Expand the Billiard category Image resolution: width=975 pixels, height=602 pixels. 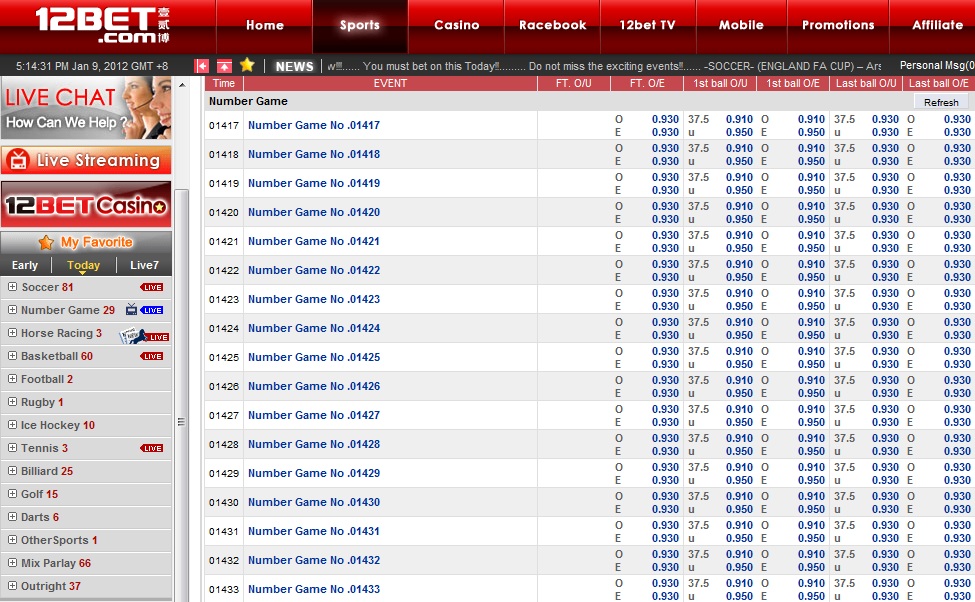point(12,471)
